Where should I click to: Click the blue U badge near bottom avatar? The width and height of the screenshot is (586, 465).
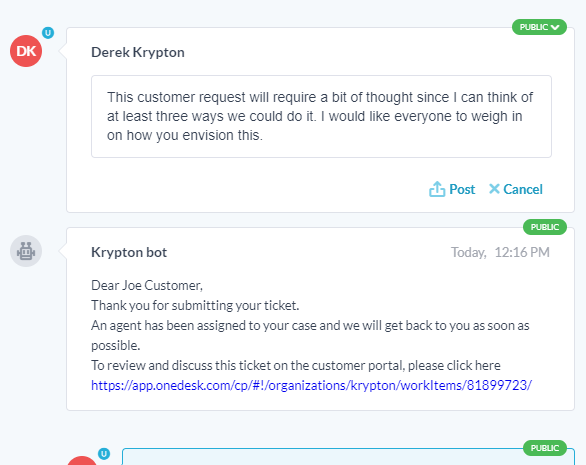(104, 454)
